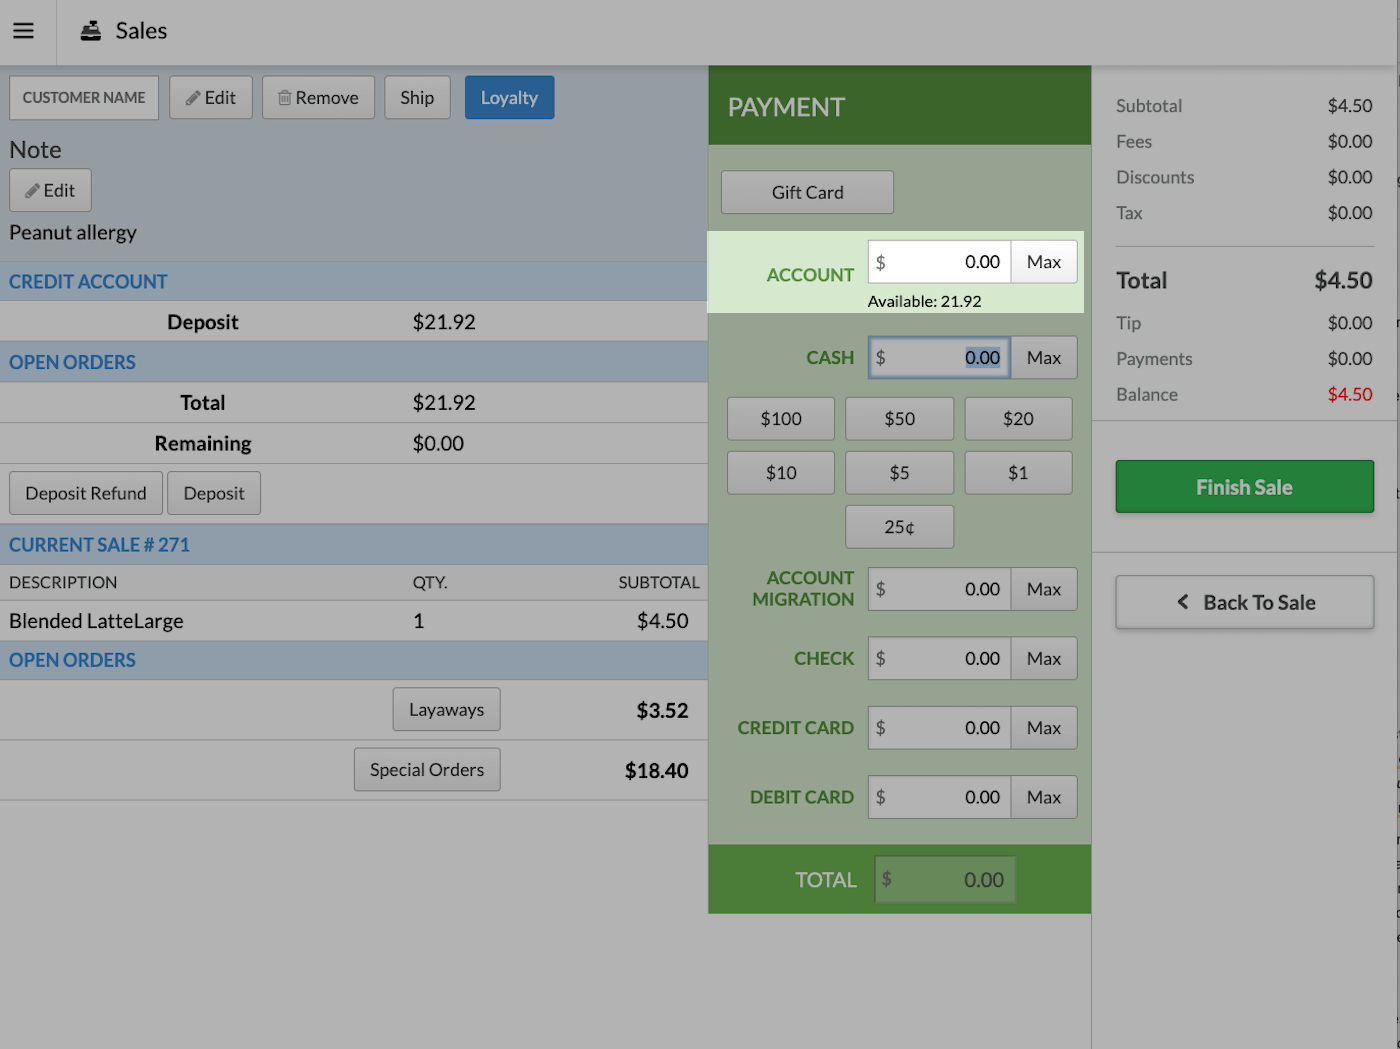Click the Ship button

click(x=417, y=97)
